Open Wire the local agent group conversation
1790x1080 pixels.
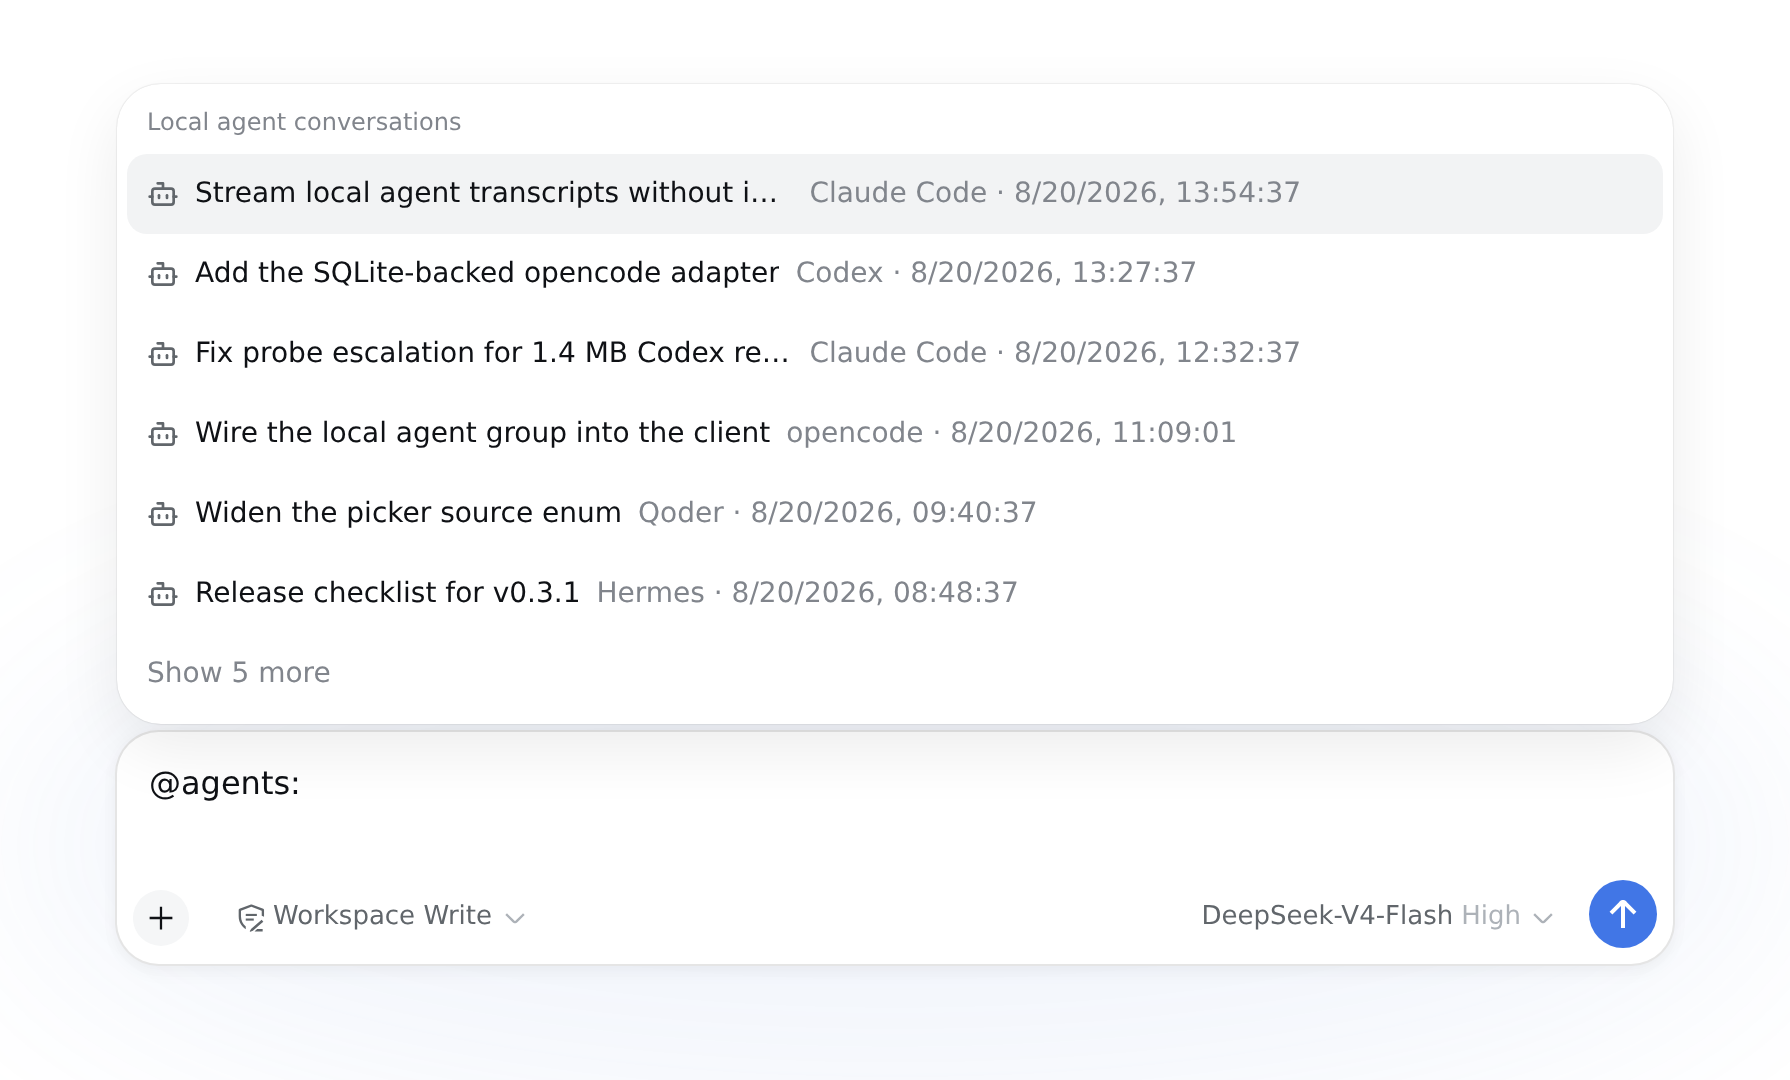click(x=895, y=434)
